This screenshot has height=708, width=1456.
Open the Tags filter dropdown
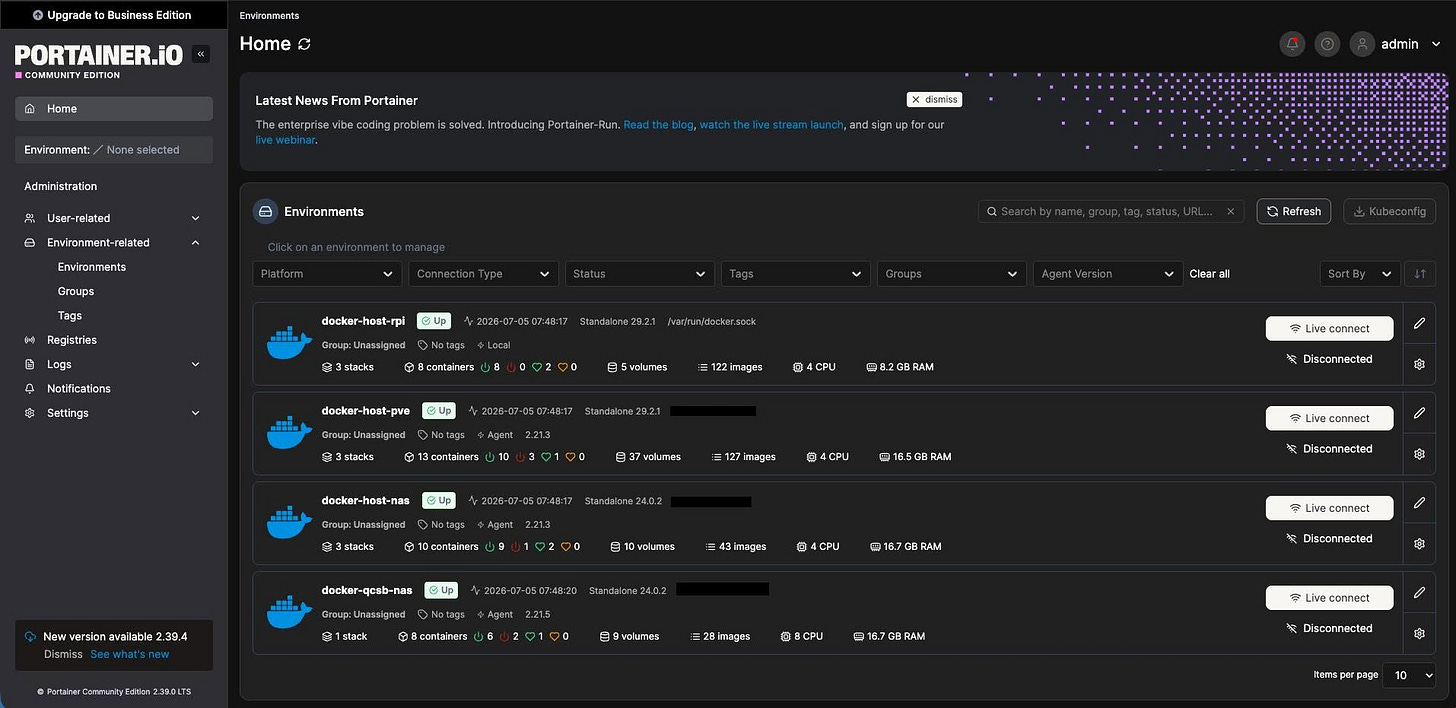point(795,274)
